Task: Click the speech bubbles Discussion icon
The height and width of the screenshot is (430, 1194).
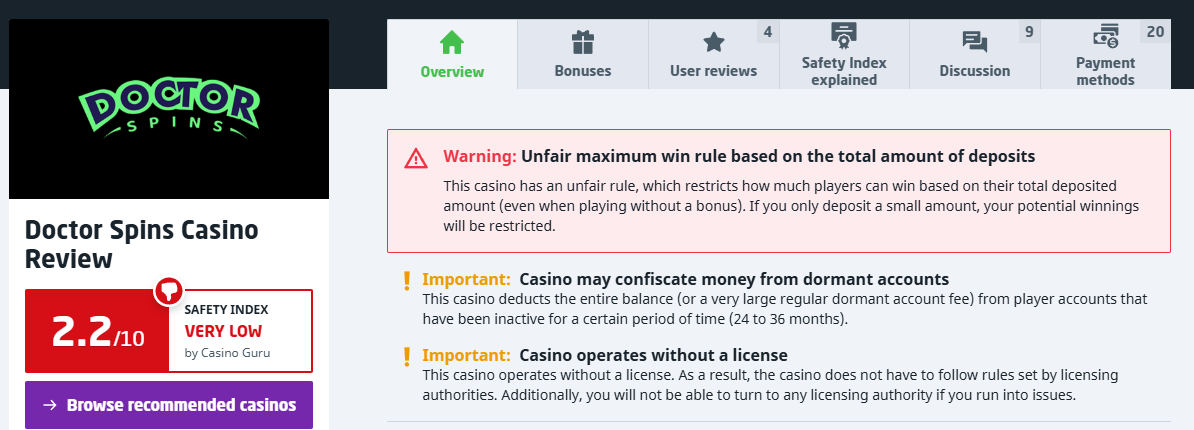Action: [975, 43]
